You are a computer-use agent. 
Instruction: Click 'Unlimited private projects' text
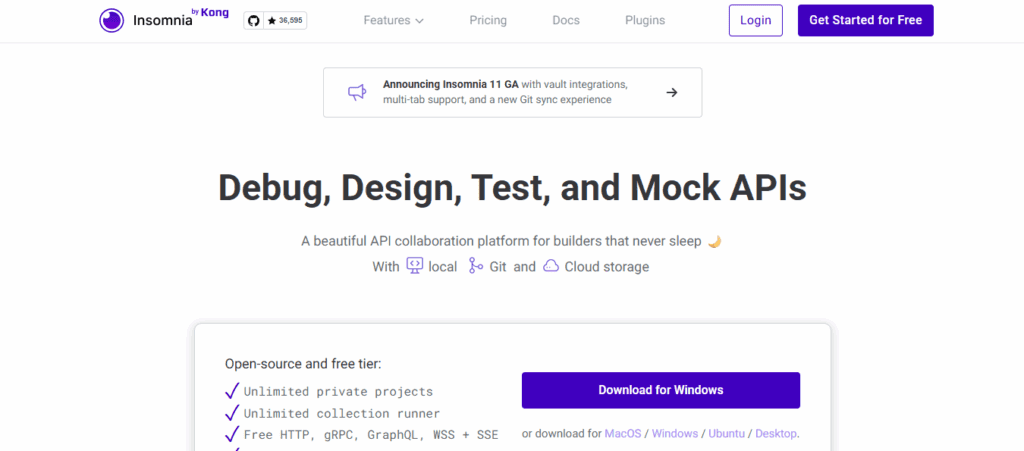coord(338,392)
